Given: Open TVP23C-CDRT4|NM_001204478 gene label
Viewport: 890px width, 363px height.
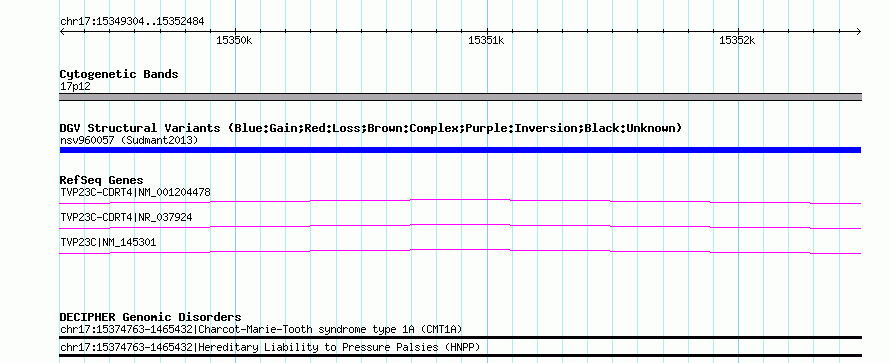Looking at the screenshot, I should [x=135, y=192].
